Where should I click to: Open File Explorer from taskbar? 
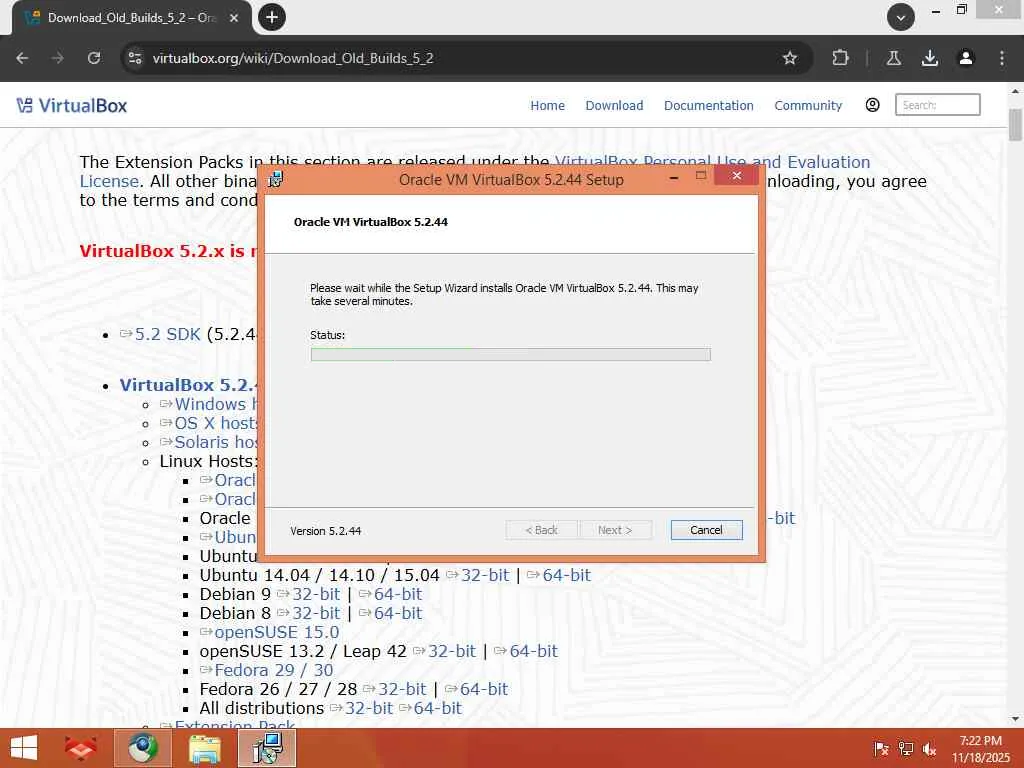click(x=204, y=748)
